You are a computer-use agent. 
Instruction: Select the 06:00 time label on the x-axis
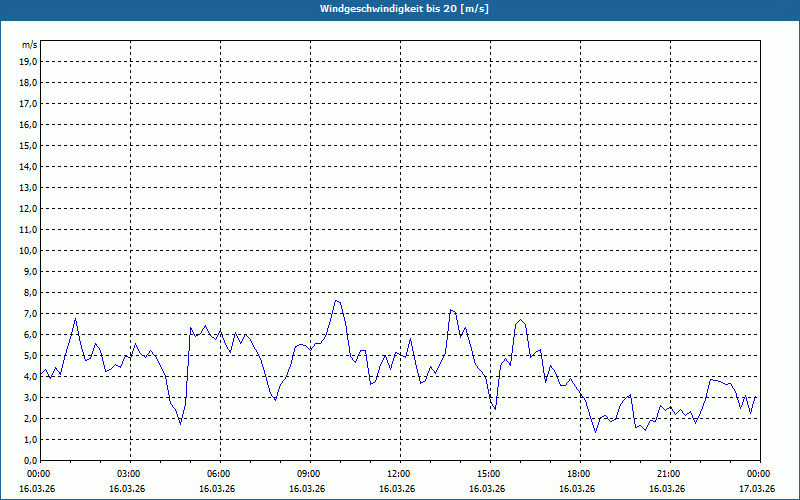(219, 474)
